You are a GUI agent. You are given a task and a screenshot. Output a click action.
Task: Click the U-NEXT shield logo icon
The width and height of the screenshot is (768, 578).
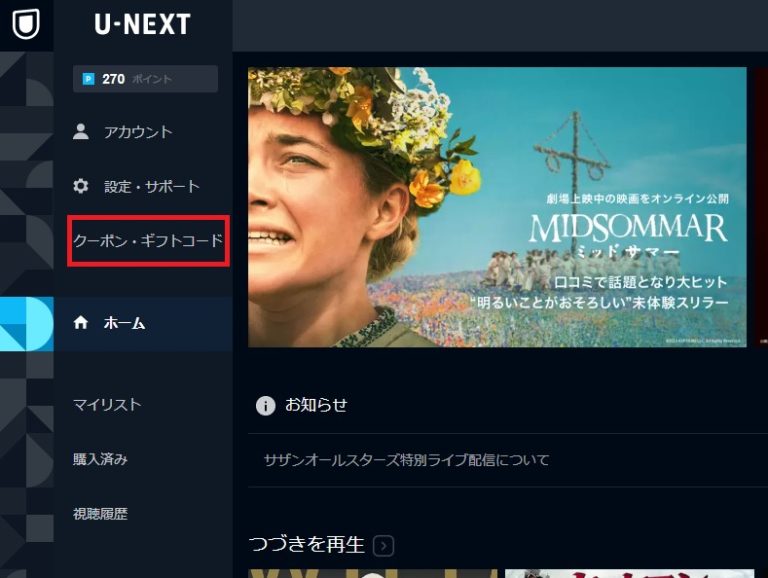pos(26,24)
